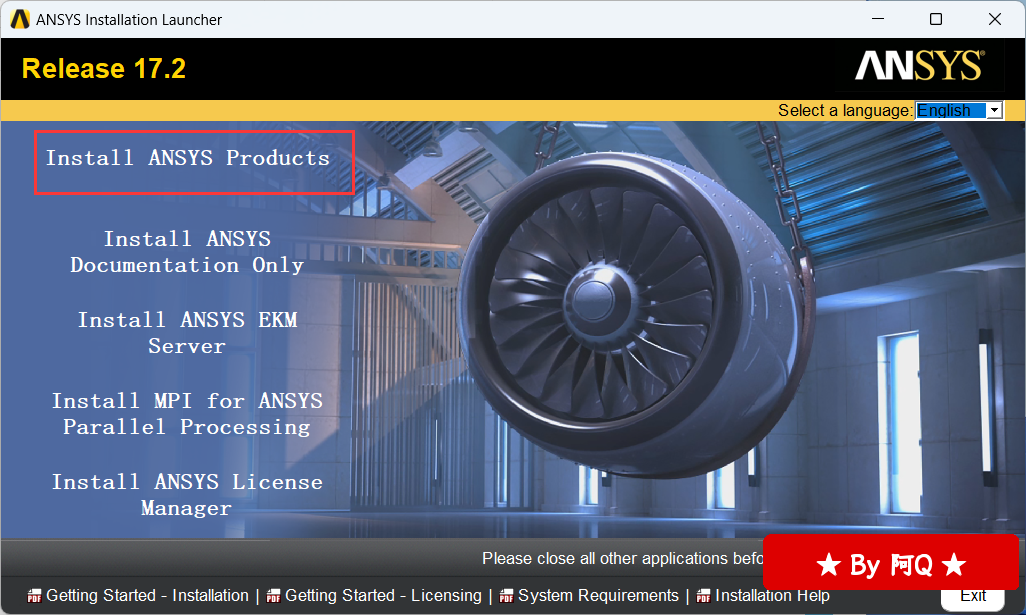This screenshot has width=1026, height=615.
Task: View the System Requirements link text
Action: point(598,596)
